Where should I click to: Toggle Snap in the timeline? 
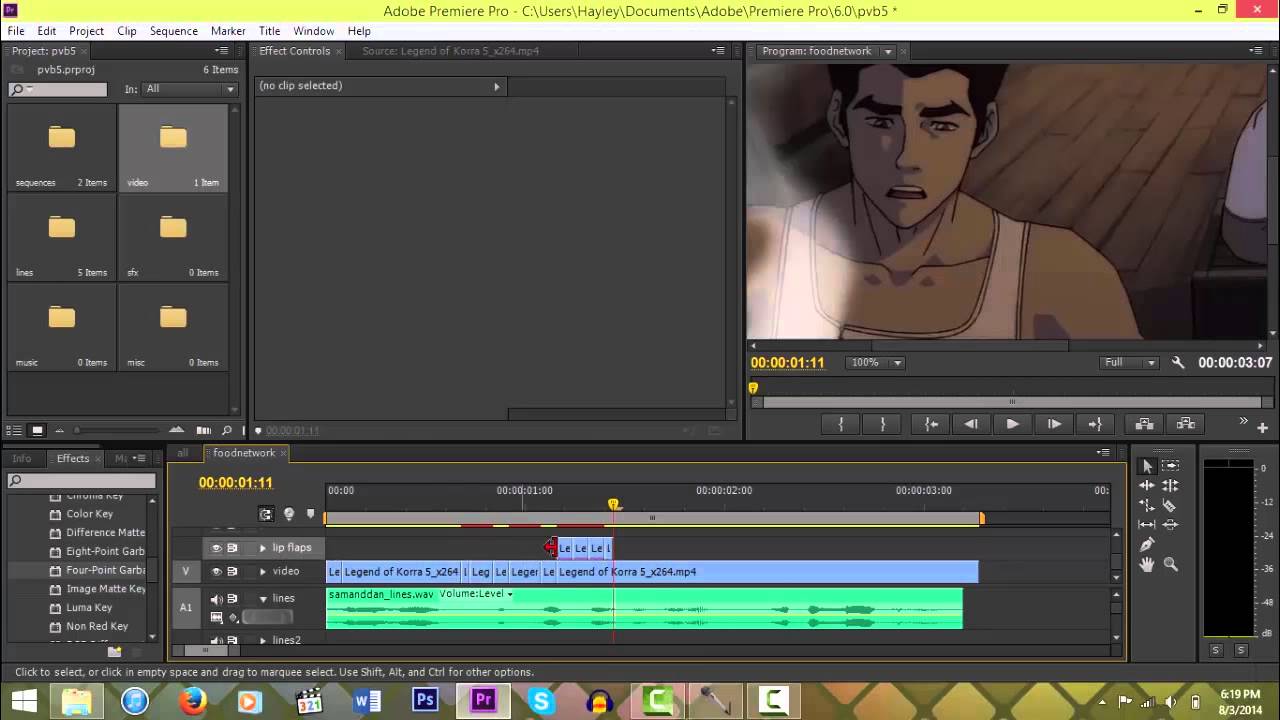point(265,514)
